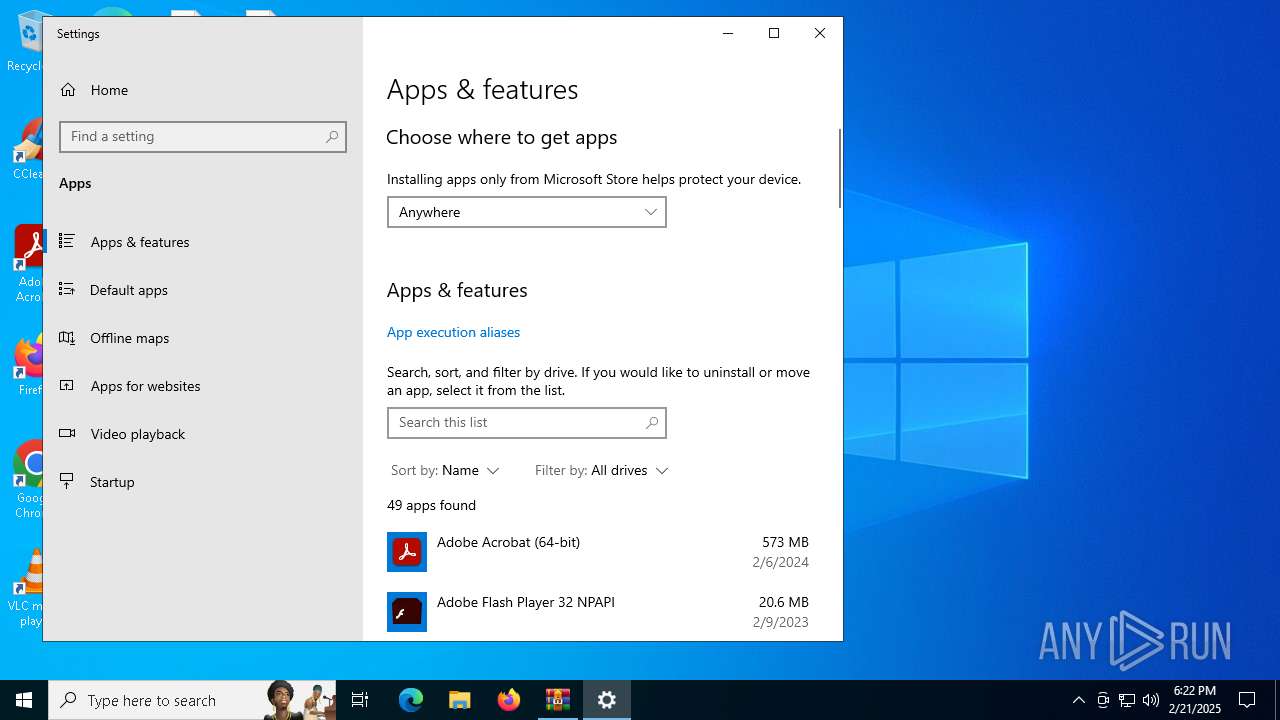This screenshot has height=720, width=1280.
Task: Click Settings gear in taskbar
Action: [x=607, y=700]
